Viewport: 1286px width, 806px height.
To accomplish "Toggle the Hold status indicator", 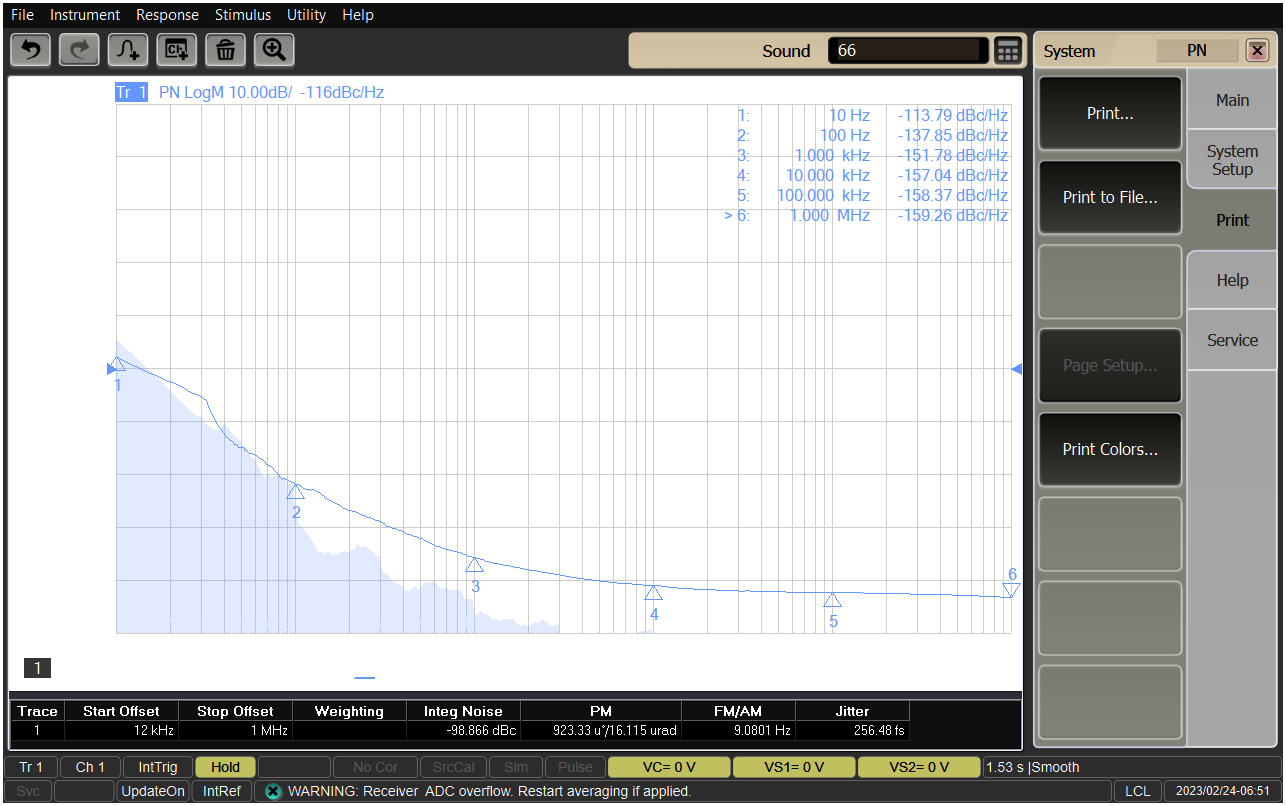I will [225, 767].
